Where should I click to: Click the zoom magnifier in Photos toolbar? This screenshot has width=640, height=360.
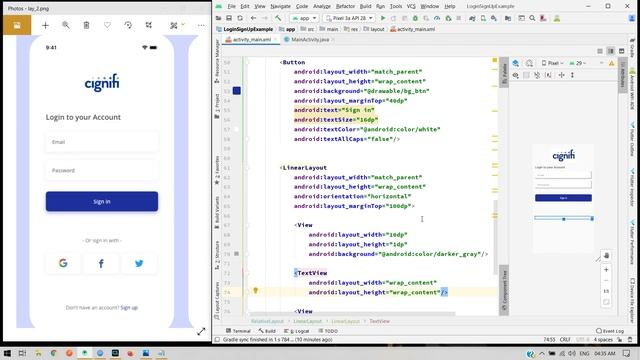(66, 25)
